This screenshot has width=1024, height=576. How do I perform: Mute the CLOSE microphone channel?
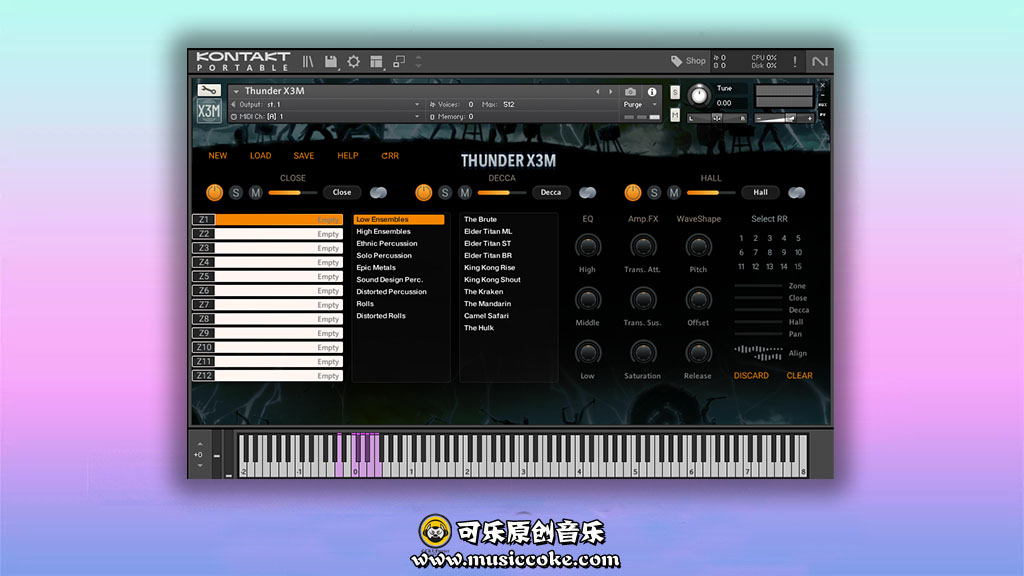tap(255, 193)
